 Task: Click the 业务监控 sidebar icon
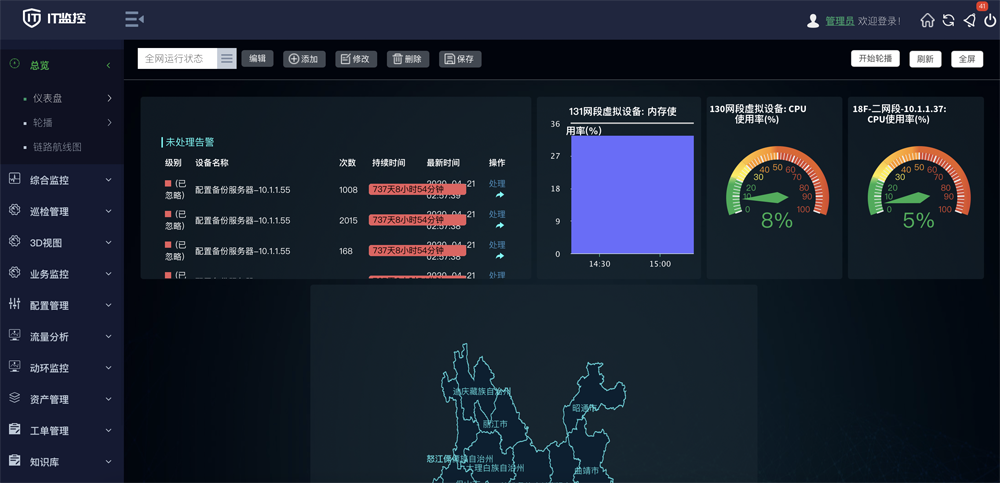[15, 272]
